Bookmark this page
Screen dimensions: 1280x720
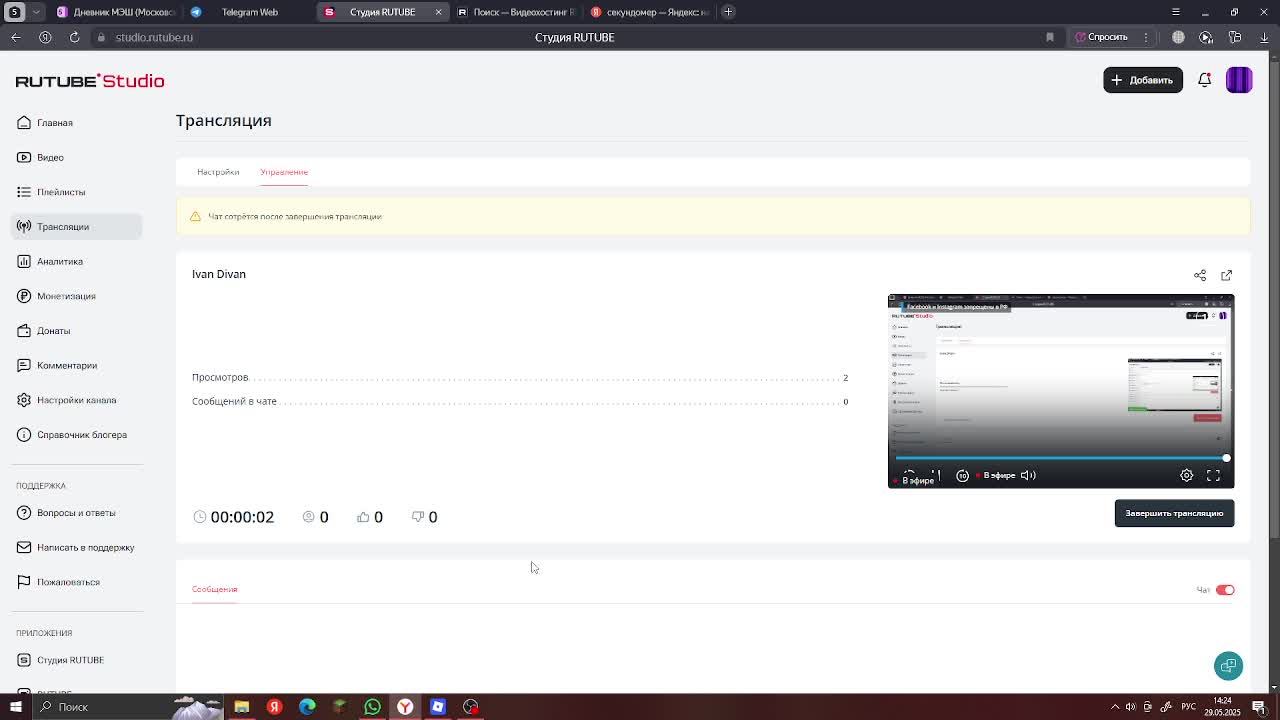pyautogui.click(x=1050, y=37)
